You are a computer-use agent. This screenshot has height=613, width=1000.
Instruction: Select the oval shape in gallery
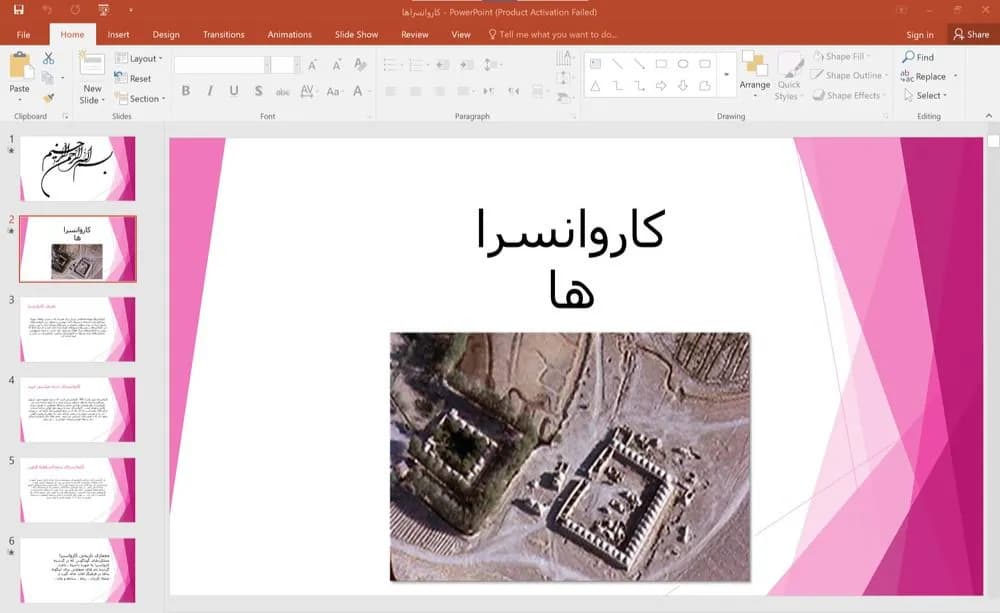coord(683,64)
